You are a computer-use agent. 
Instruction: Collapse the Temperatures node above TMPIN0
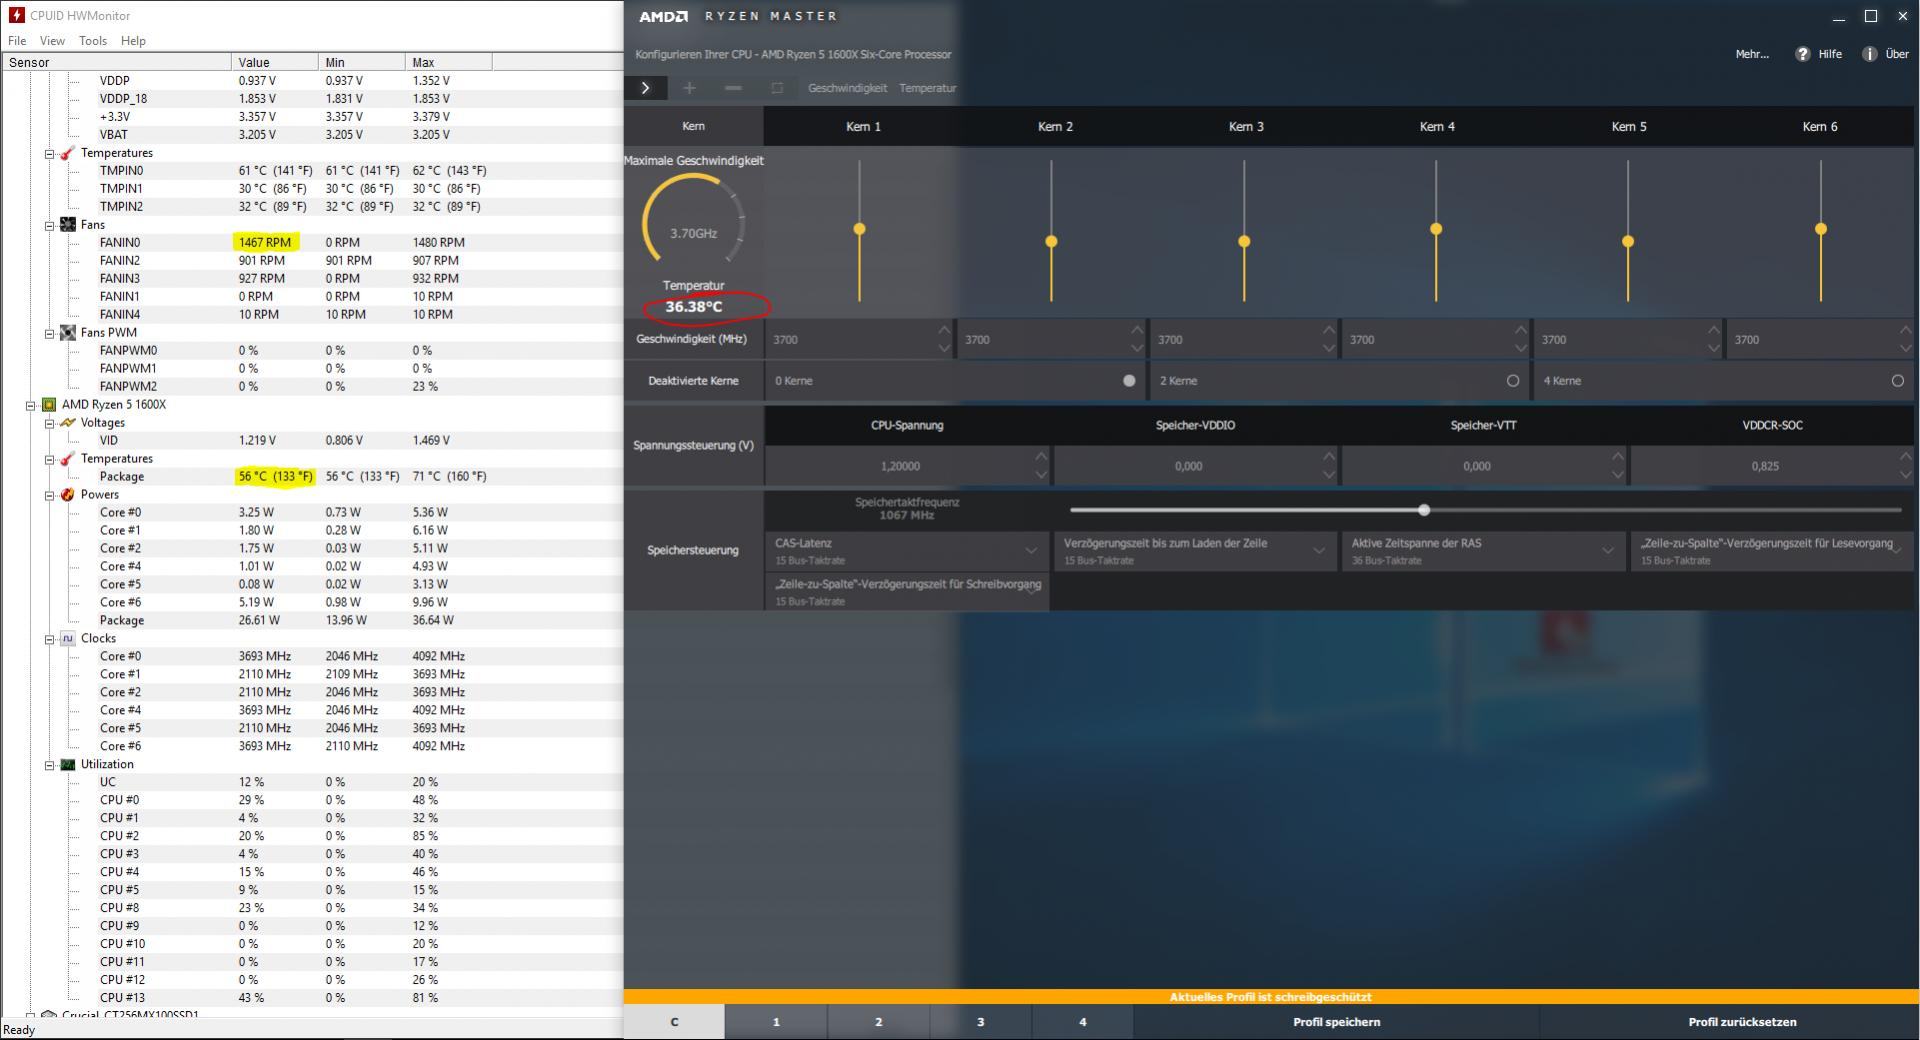pyautogui.click(x=49, y=153)
